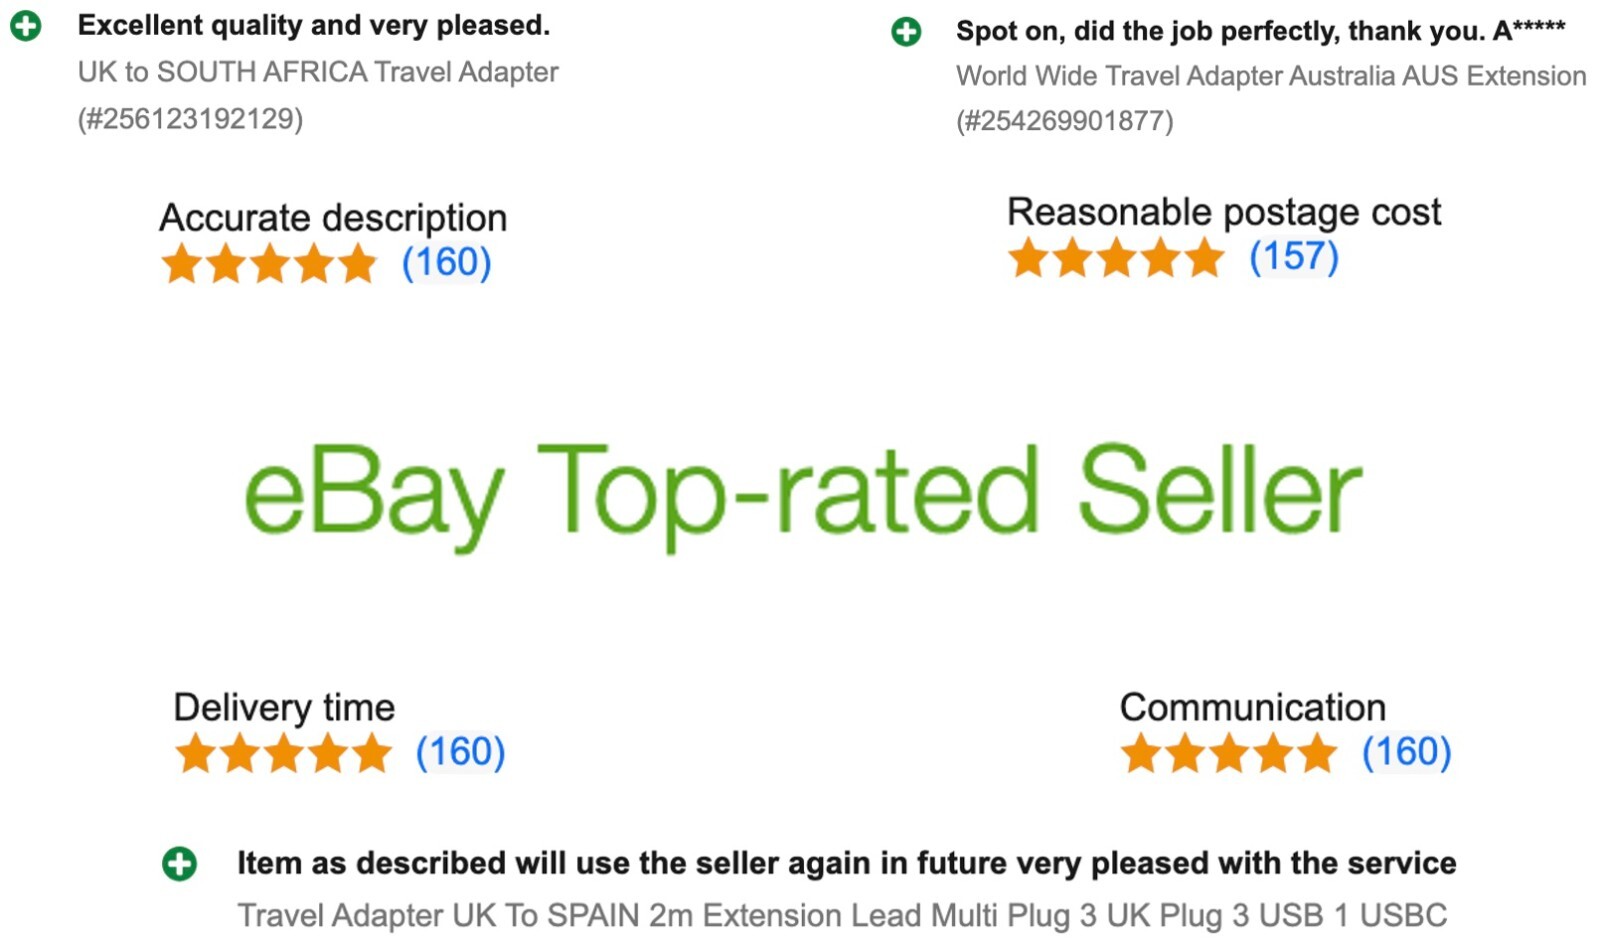Click the Delivery time star rating

point(283,753)
